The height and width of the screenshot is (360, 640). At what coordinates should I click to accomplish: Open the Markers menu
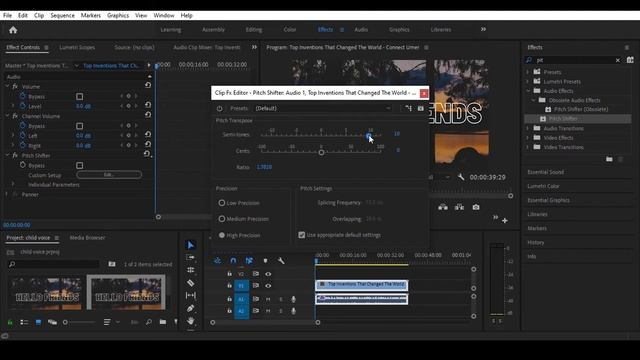tap(91, 16)
